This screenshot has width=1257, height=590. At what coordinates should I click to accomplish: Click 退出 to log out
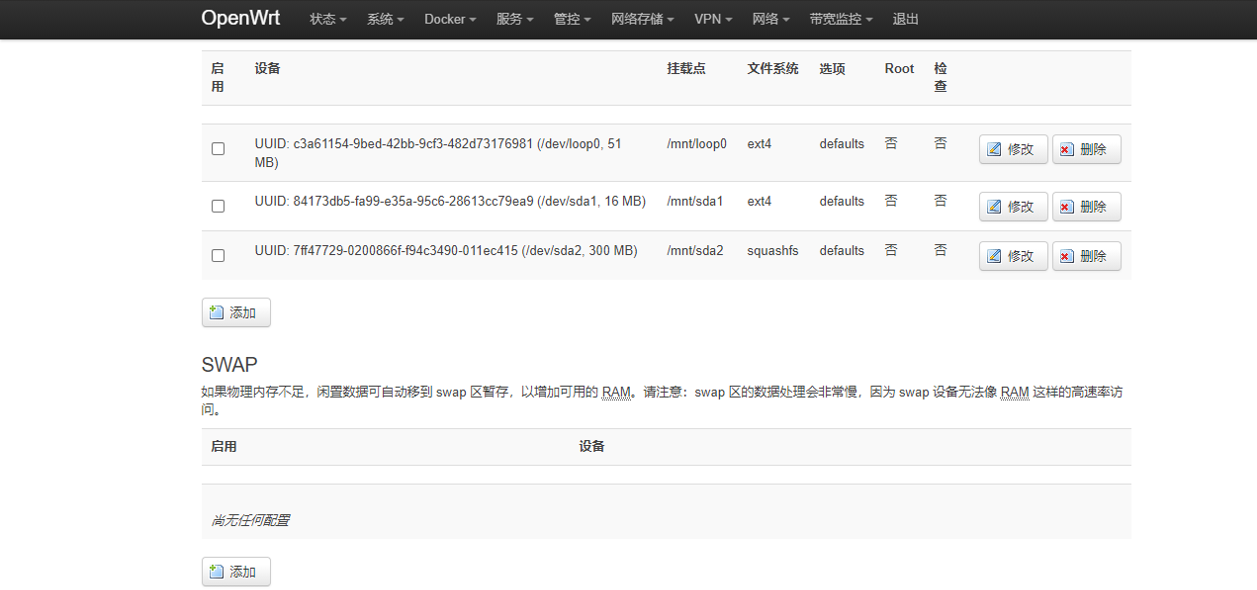tap(906, 18)
